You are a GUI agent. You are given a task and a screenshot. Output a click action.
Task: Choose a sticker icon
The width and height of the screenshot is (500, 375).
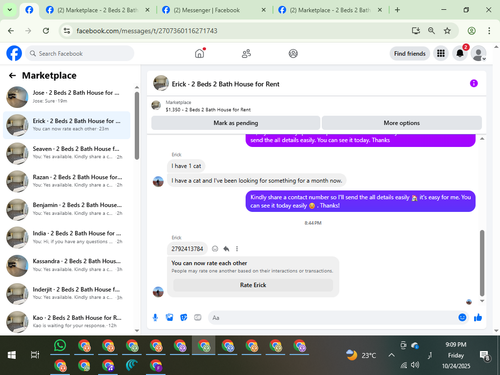pyautogui.click(x=184, y=318)
